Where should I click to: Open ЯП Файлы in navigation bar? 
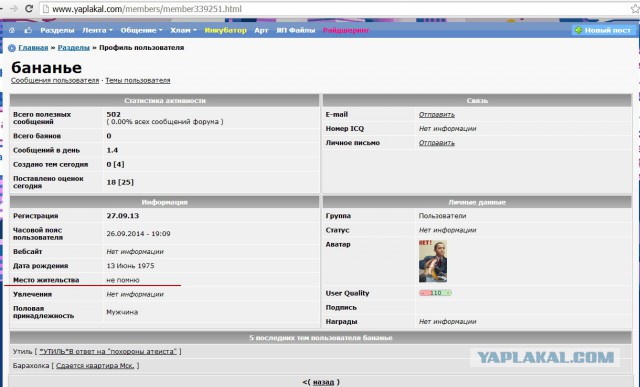296,30
